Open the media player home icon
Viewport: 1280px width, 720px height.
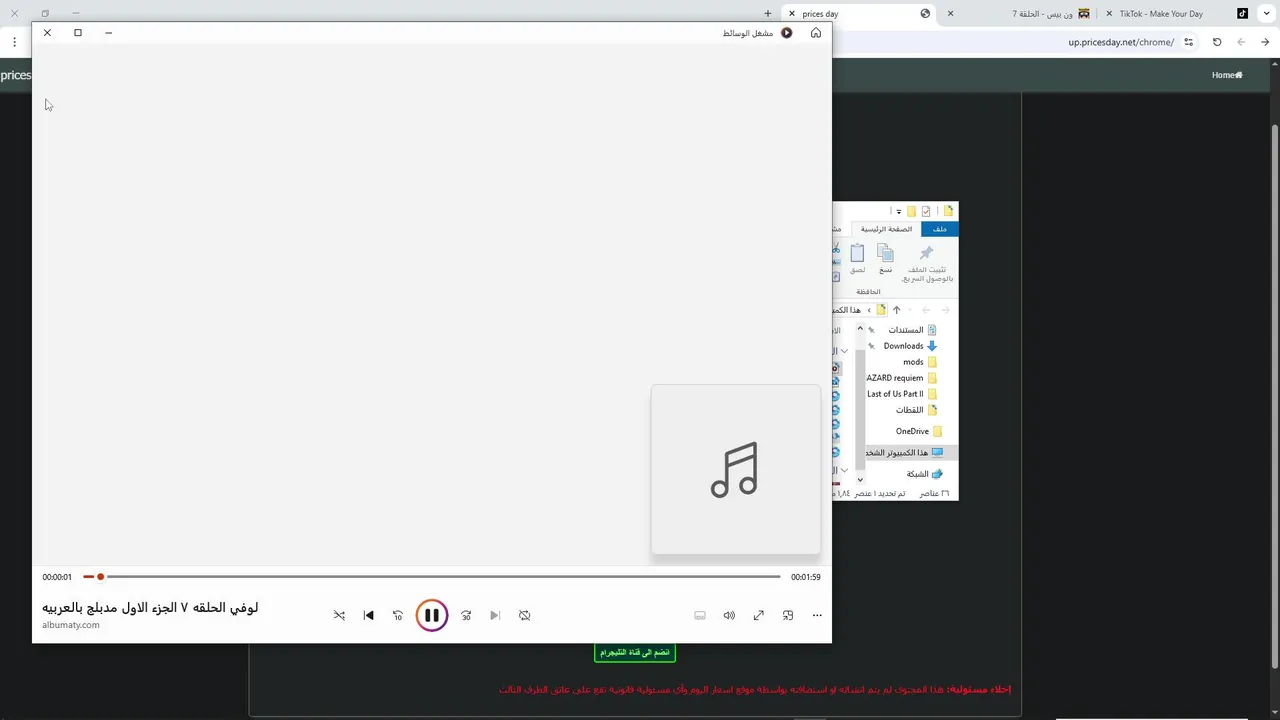(x=816, y=33)
